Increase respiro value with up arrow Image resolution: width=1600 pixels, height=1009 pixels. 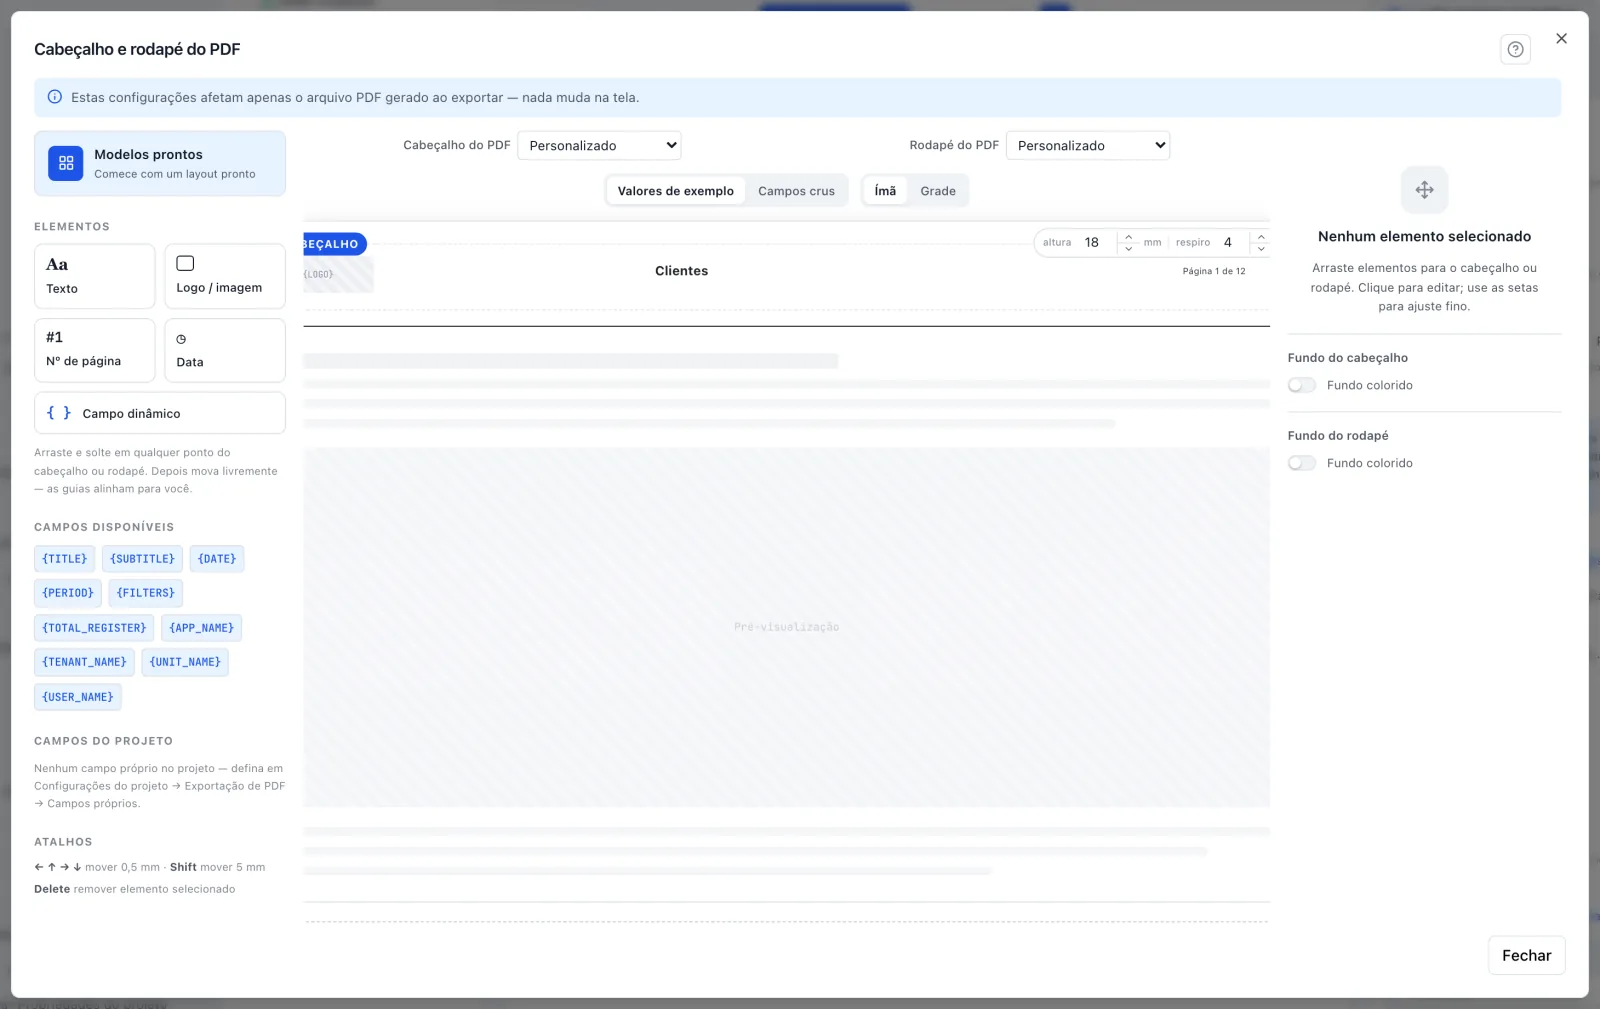point(1261,237)
